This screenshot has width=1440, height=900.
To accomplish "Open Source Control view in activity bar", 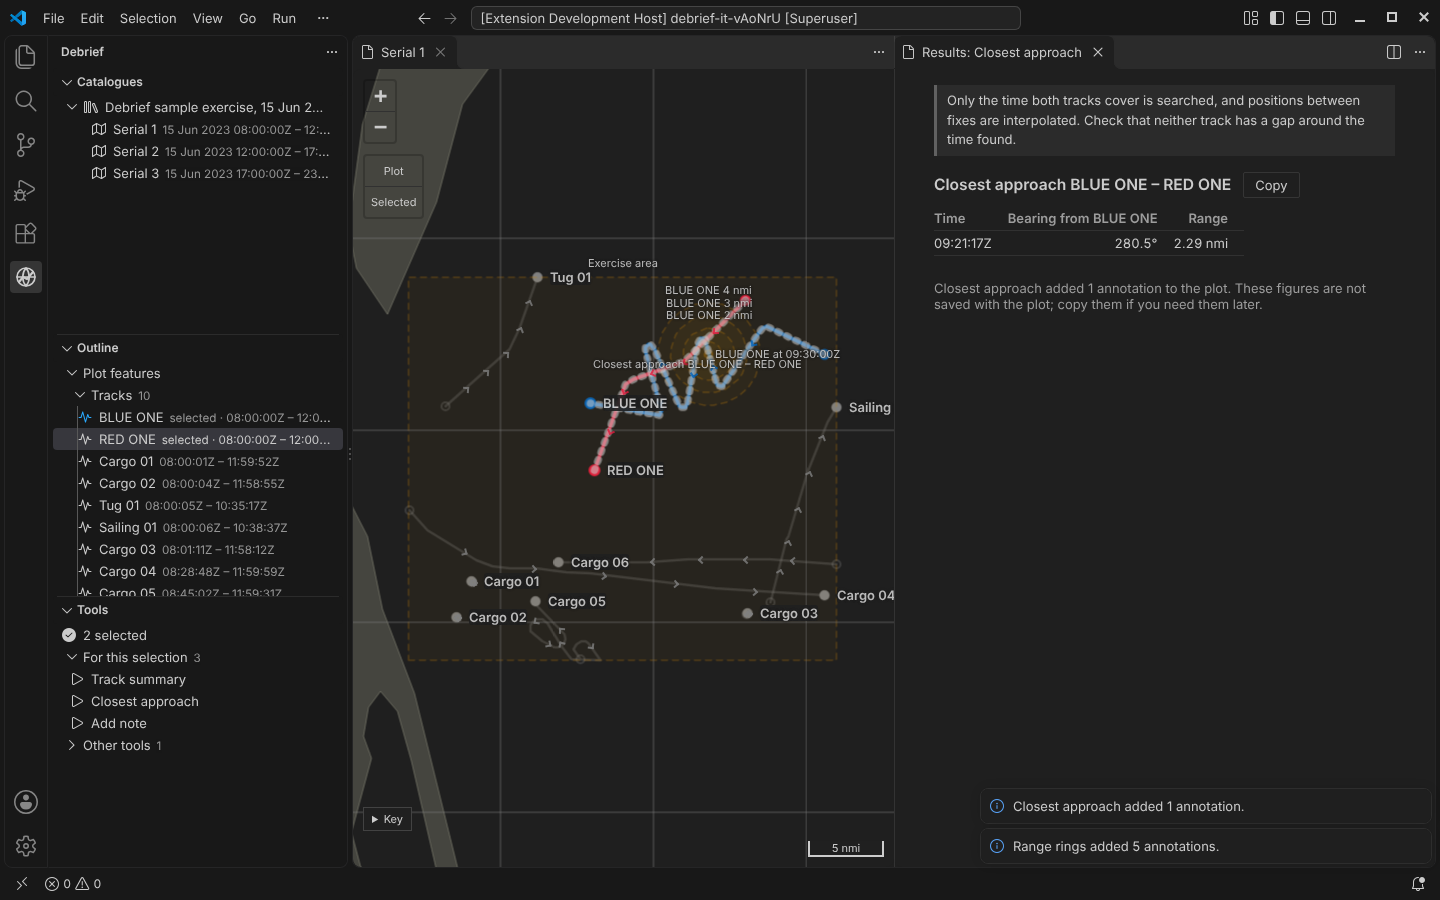I will [26, 145].
